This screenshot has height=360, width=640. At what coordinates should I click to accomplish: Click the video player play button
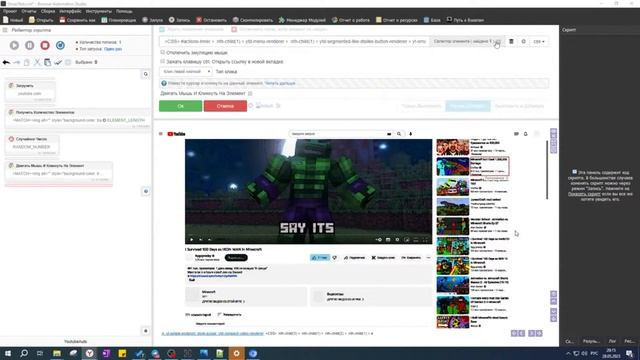(x=191, y=240)
